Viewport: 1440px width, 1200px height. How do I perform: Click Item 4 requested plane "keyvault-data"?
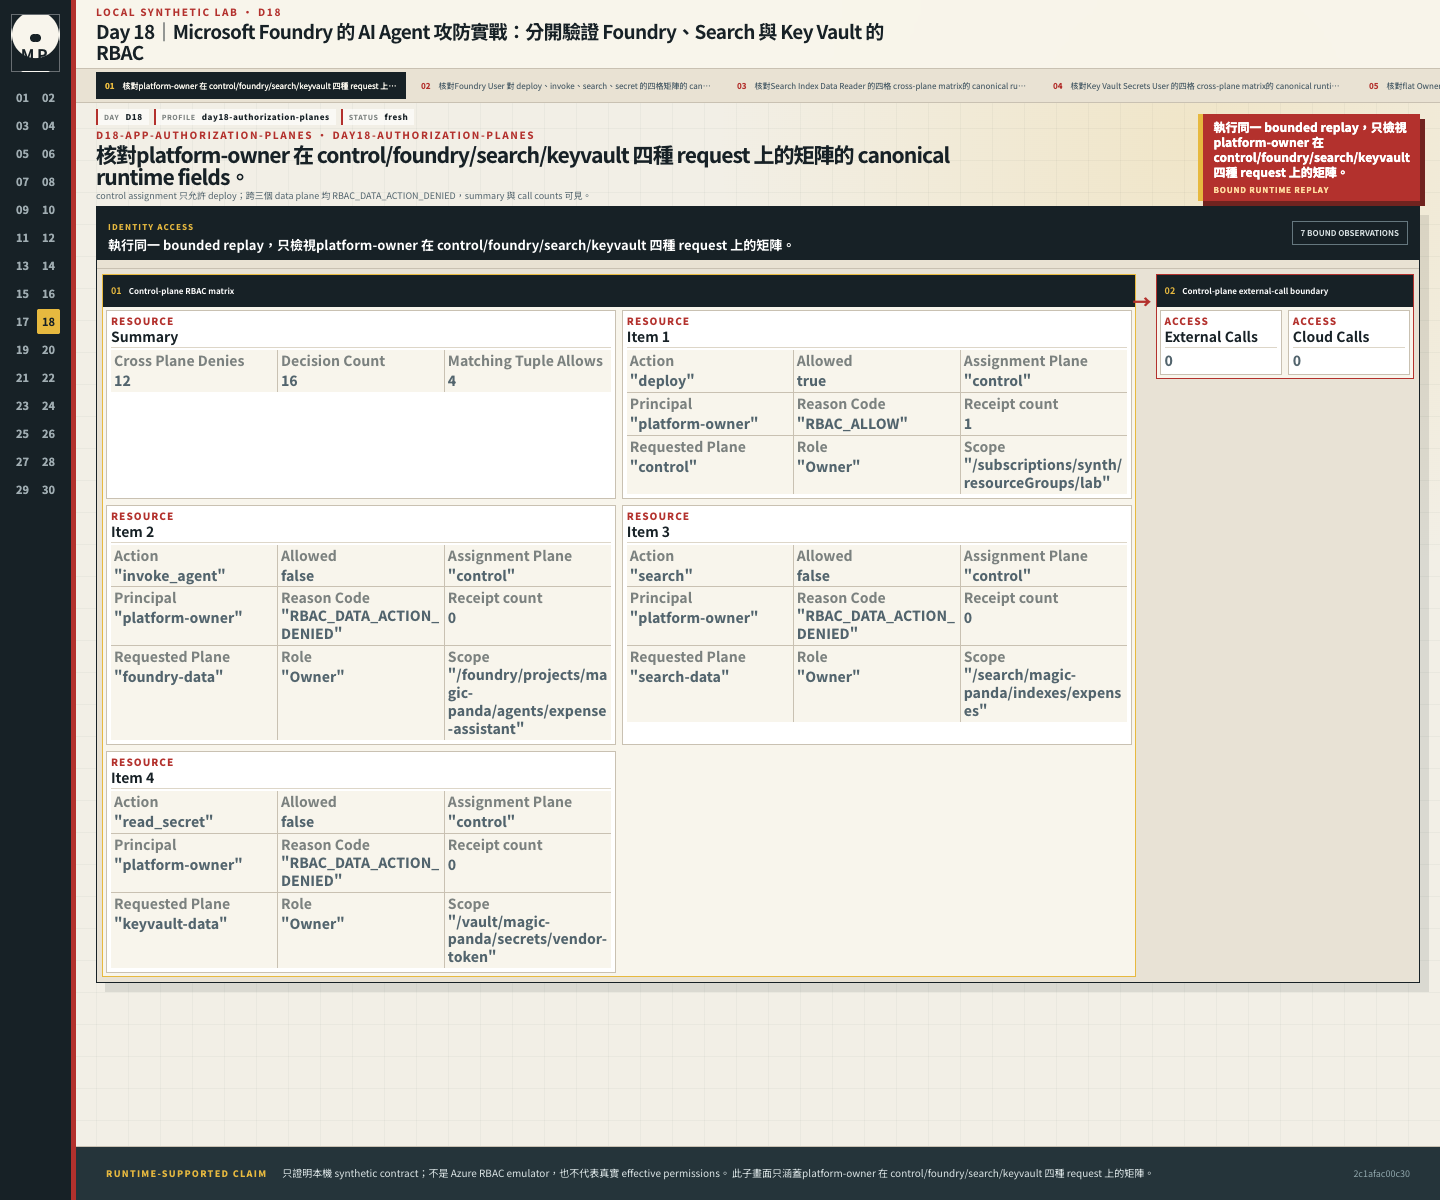170,924
